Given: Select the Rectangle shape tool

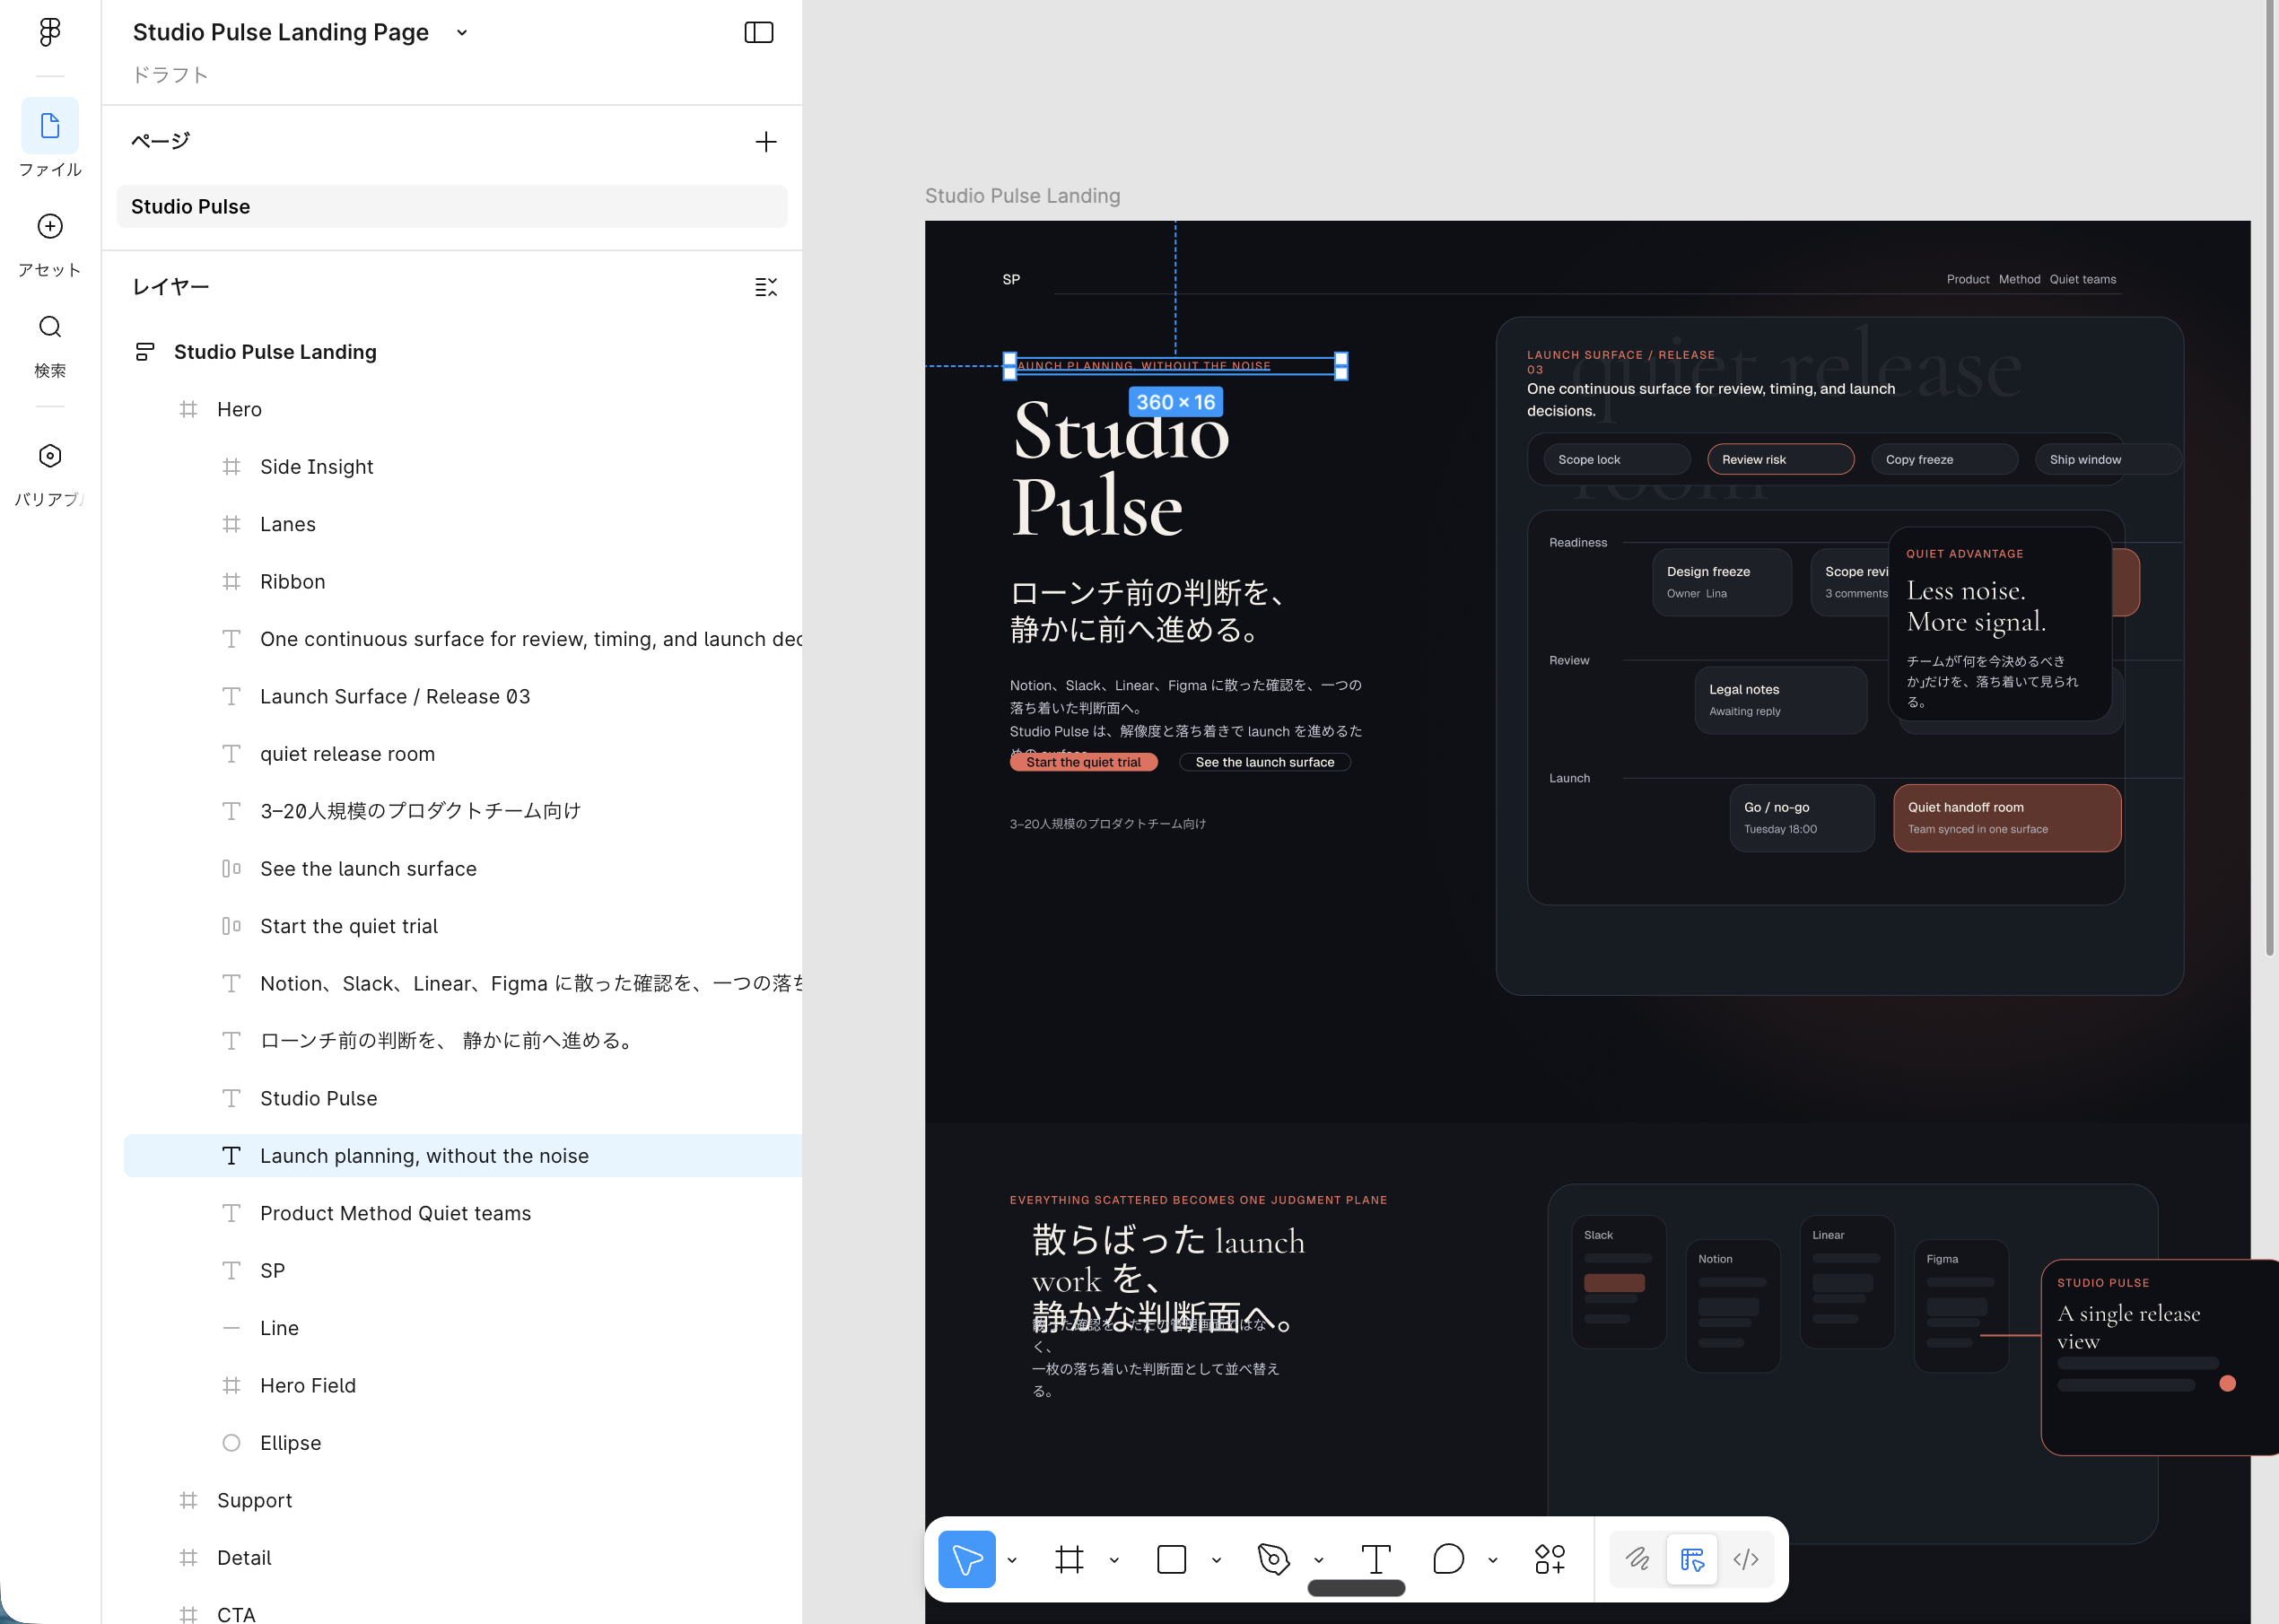Looking at the screenshot, I should [1171, 1559].
